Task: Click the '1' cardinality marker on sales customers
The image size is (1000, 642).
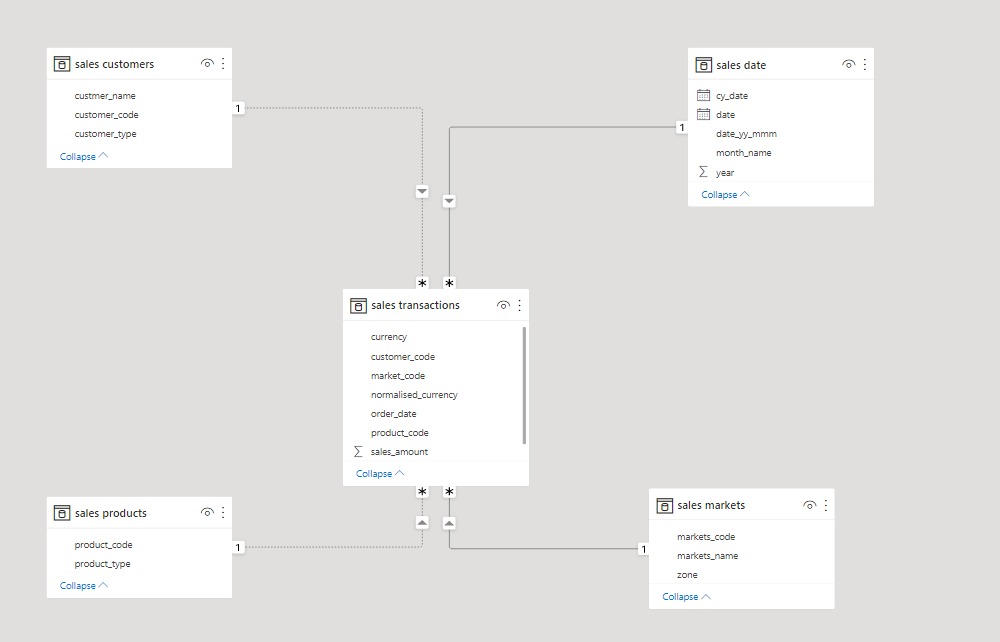Action: pyautogui.click(x=238, y=108)
